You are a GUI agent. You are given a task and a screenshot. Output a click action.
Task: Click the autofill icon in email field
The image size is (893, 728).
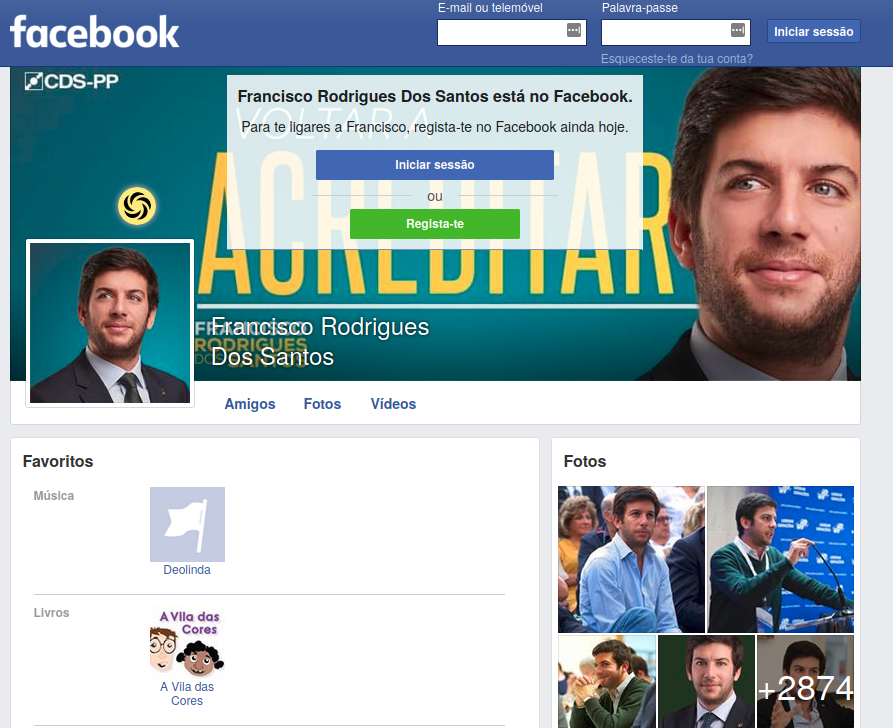[574, 30]
